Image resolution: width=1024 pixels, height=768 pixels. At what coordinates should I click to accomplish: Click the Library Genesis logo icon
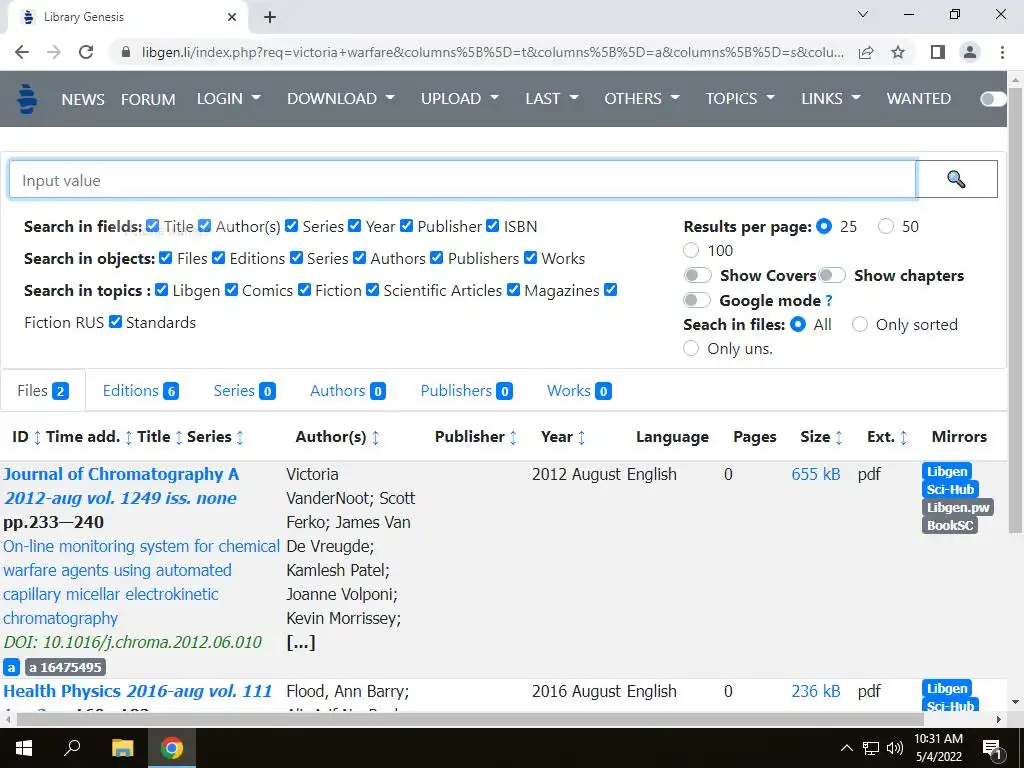(x=27, y=99)
